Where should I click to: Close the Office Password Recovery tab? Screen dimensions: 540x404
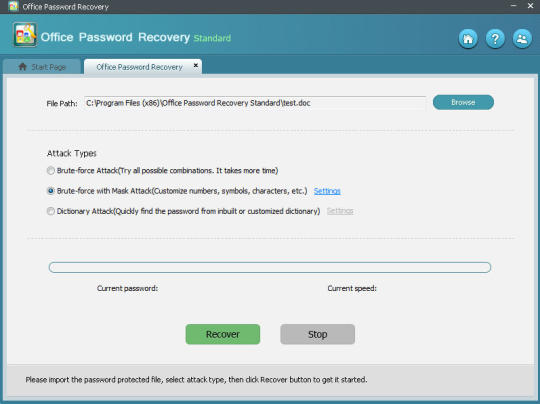(196, 65)
